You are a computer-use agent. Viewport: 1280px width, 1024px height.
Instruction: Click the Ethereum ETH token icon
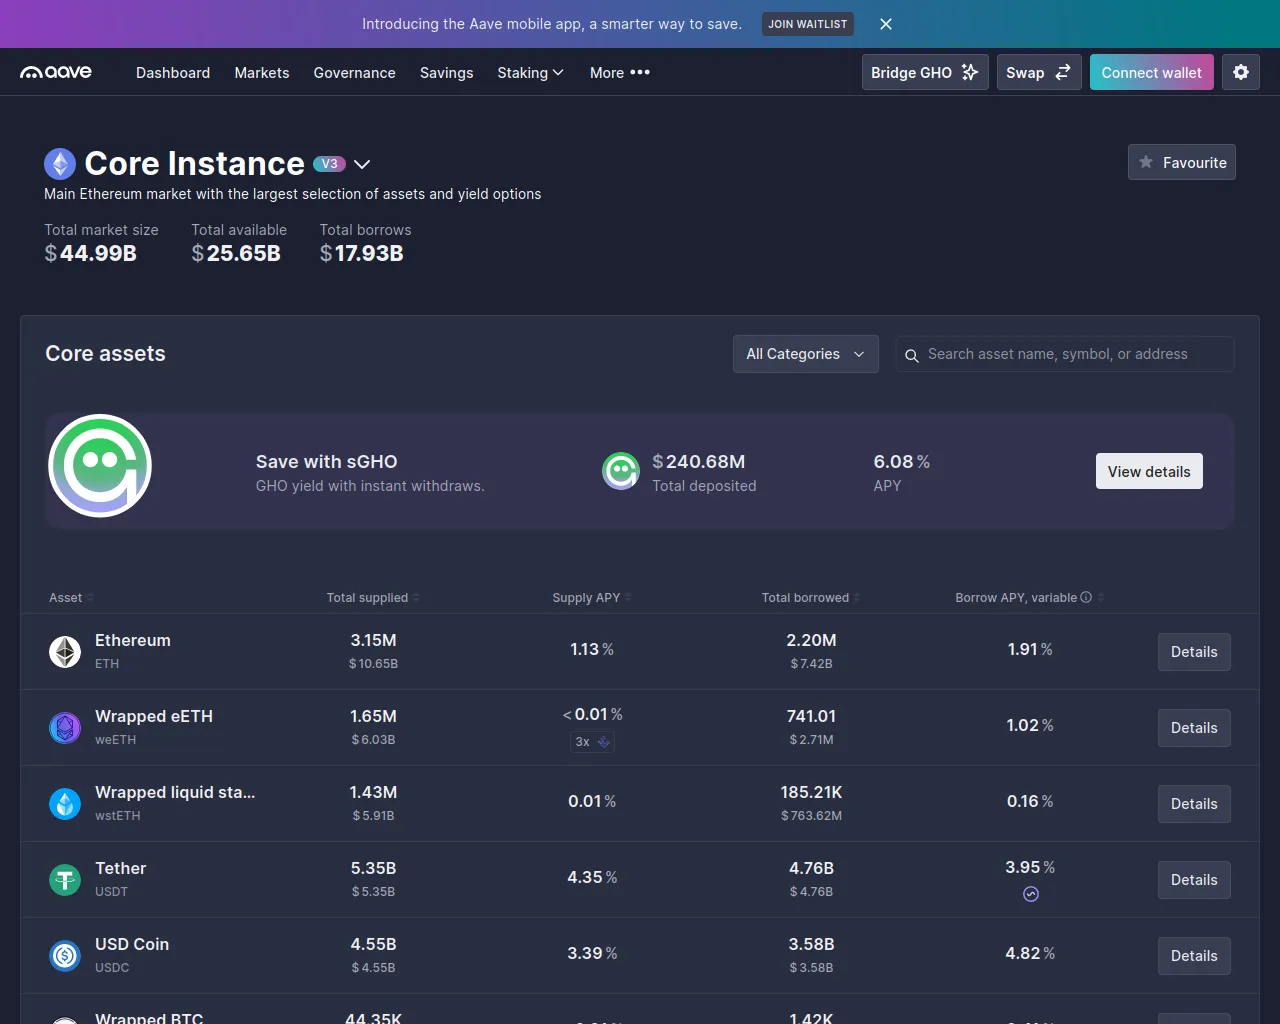coord(65,652)
